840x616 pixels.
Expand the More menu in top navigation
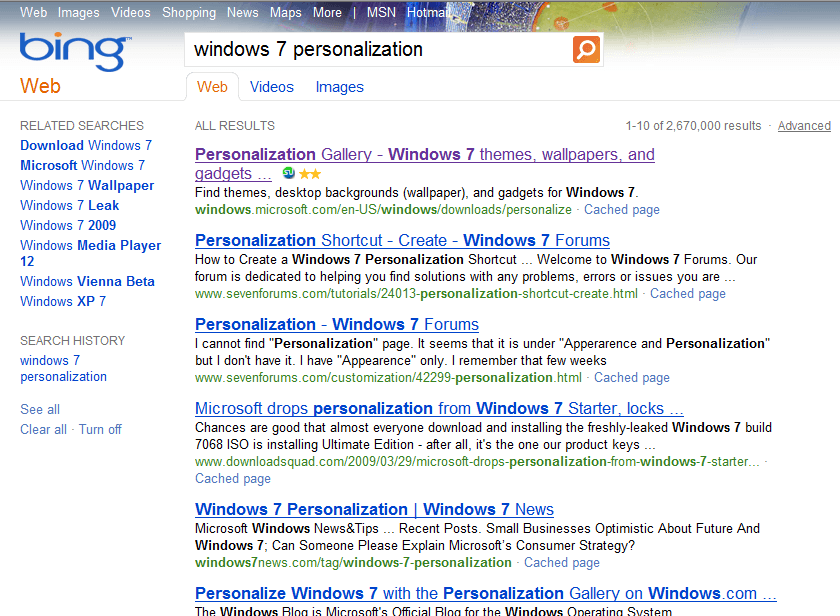pos(327,12)
